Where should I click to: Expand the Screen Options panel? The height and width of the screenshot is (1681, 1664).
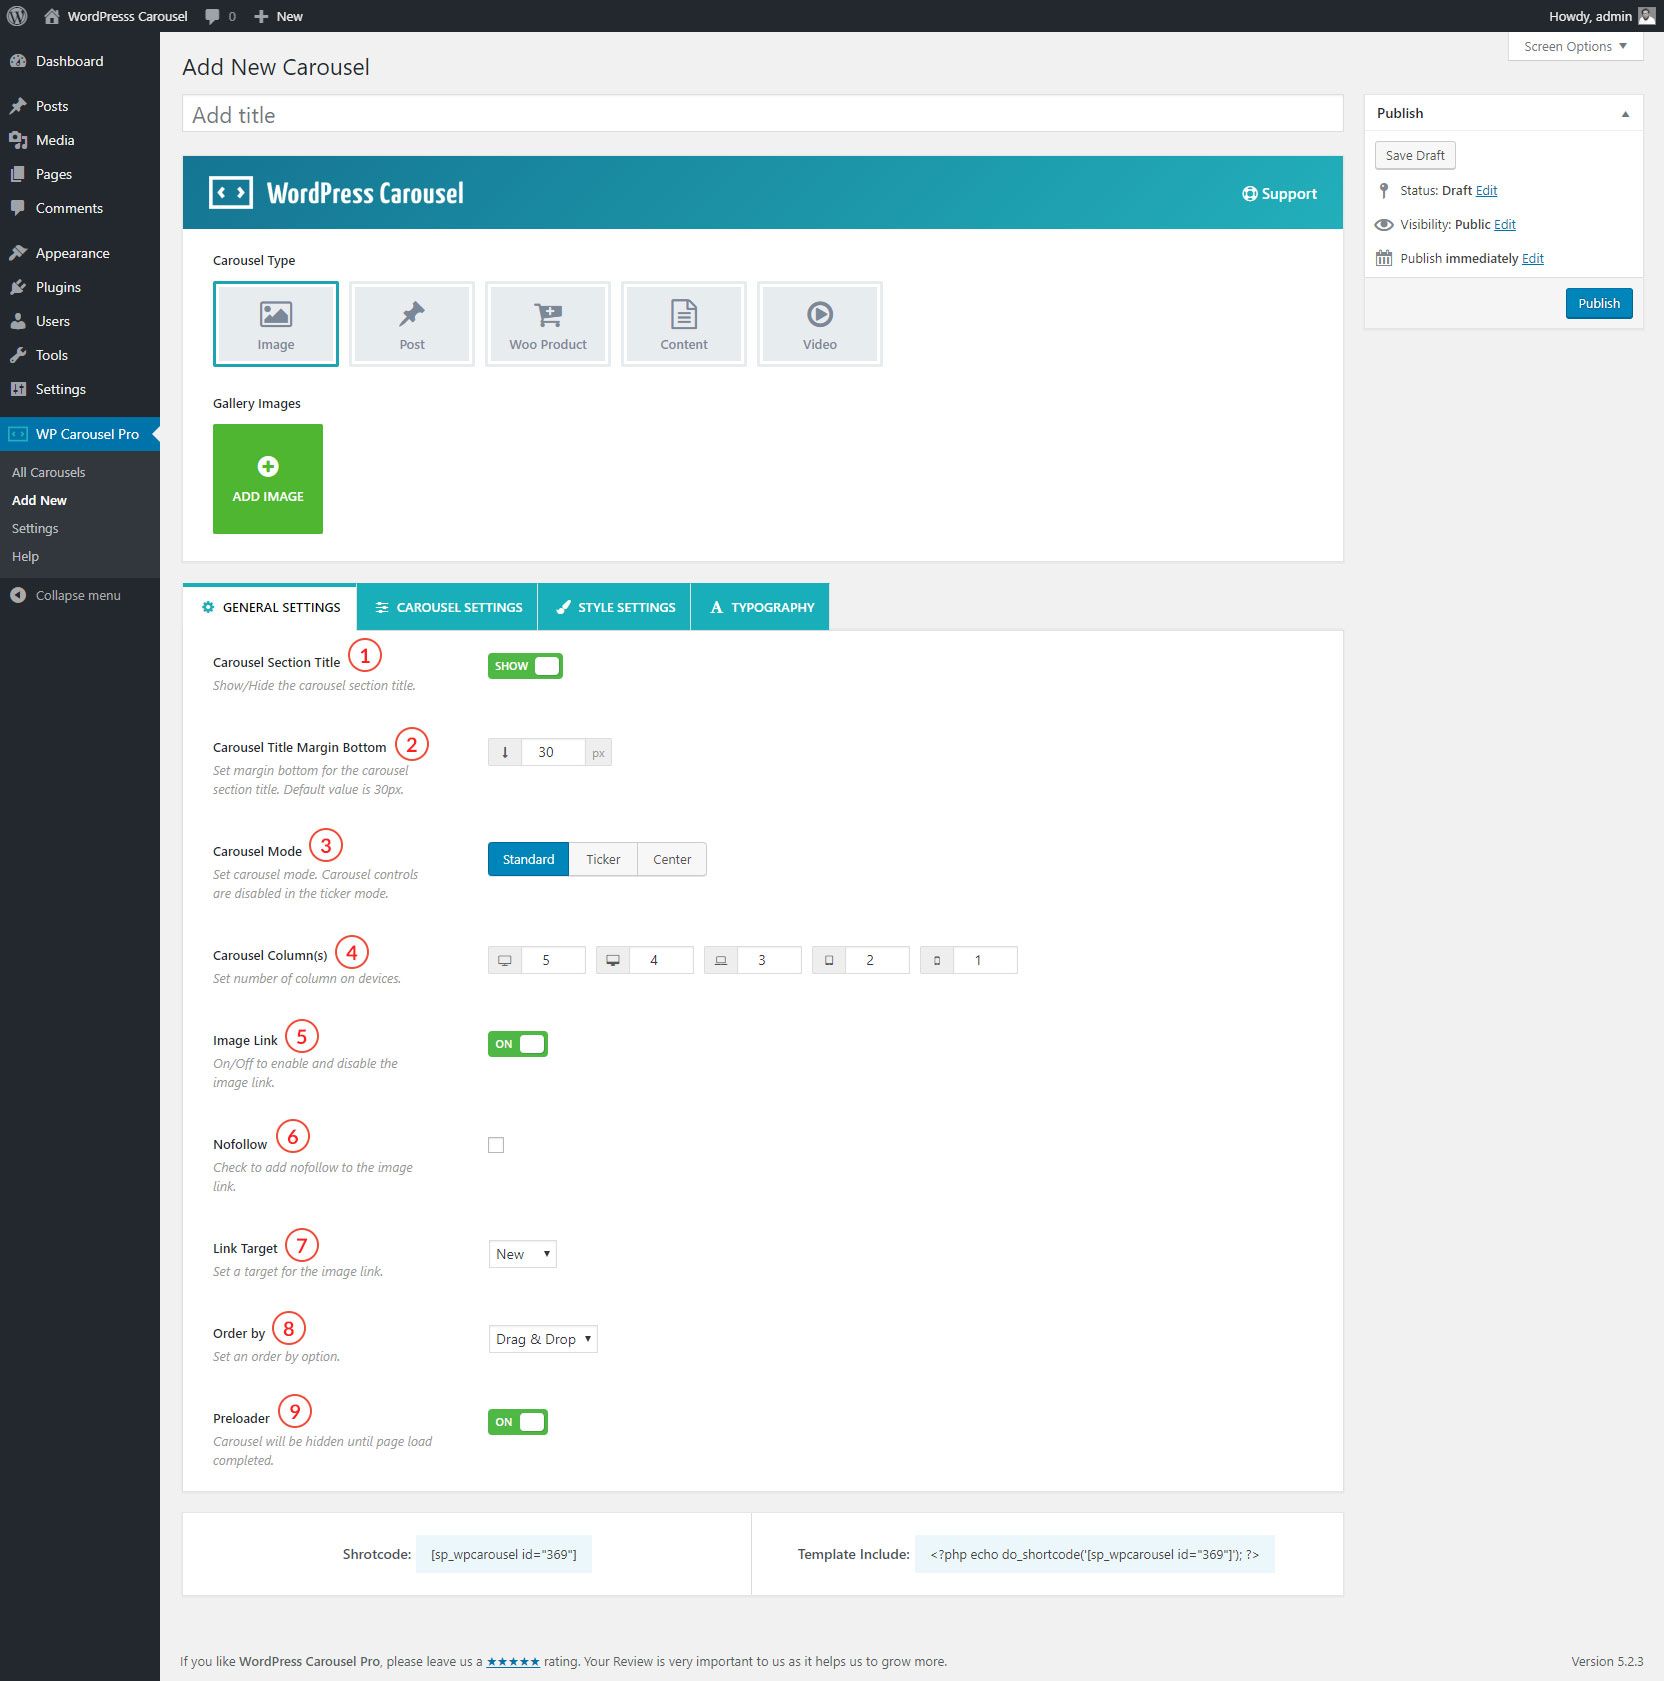(x=1574, y=46)
